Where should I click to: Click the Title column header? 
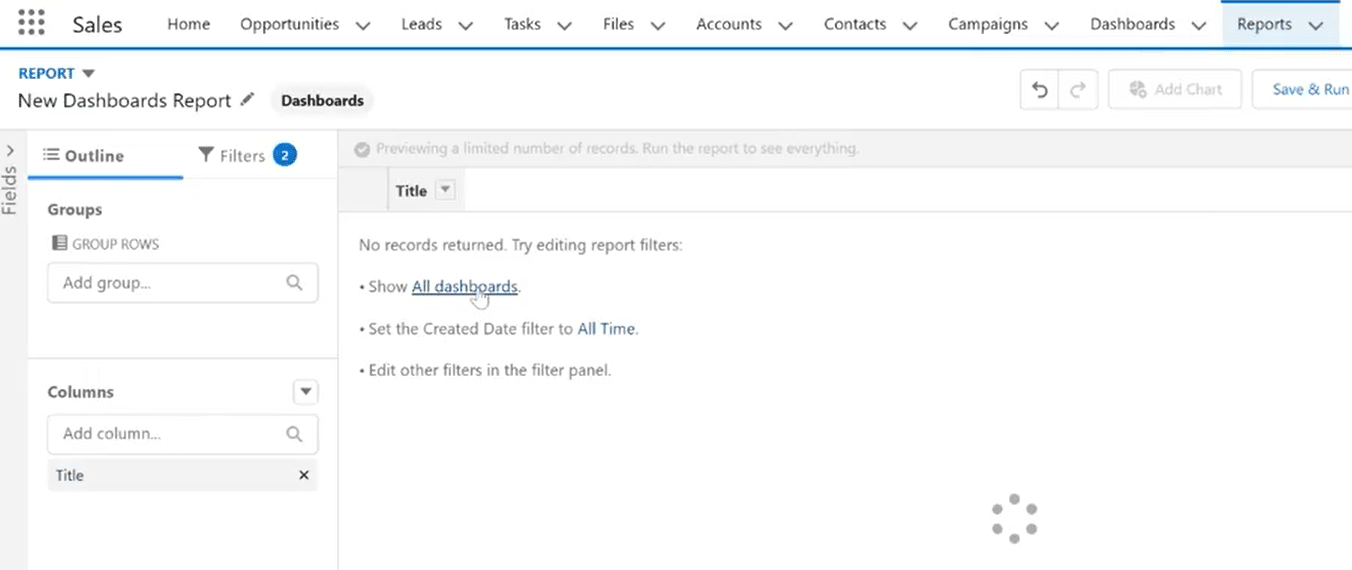(411, 191)
